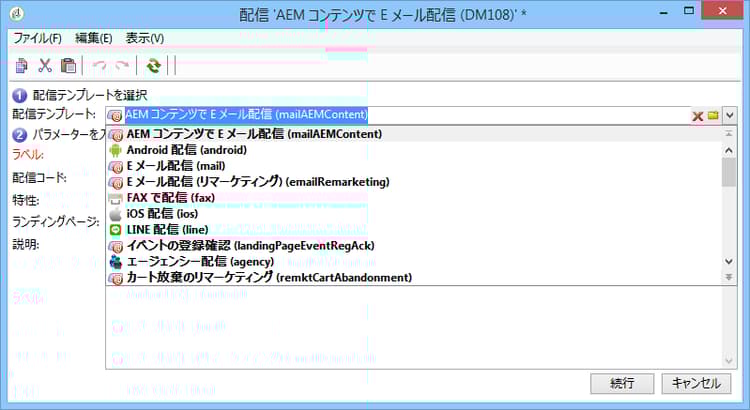
Task: Maximize the 配信 window
Action: 689,11
